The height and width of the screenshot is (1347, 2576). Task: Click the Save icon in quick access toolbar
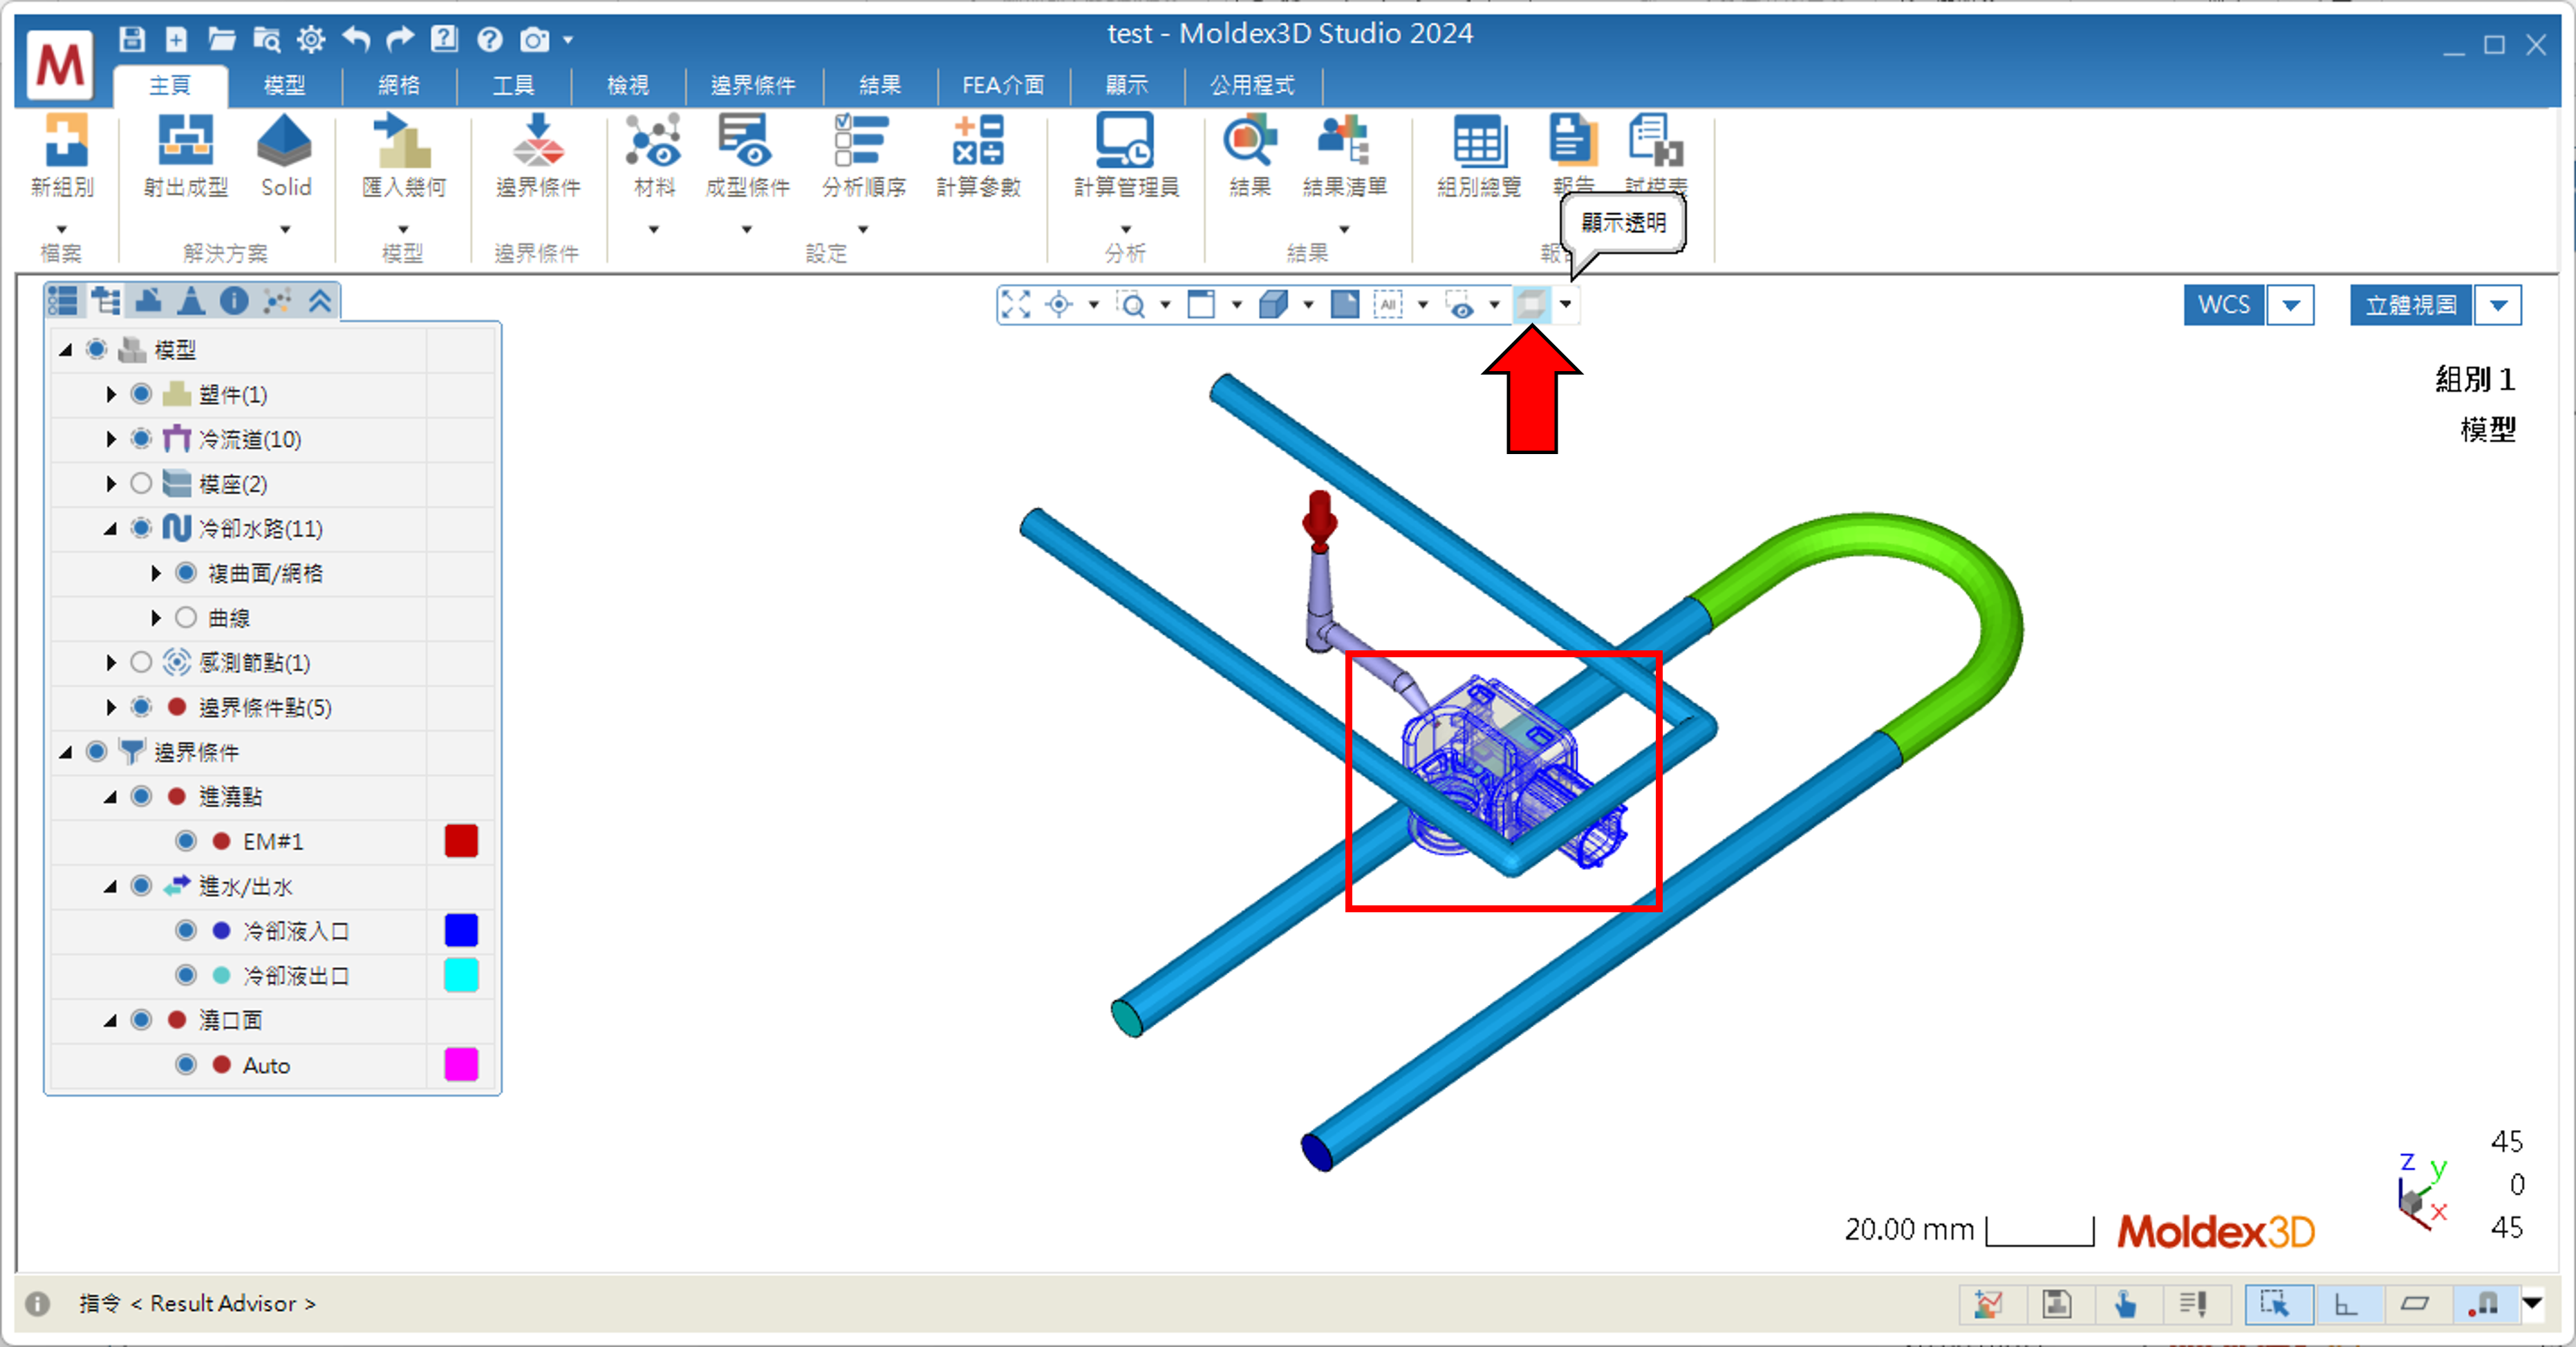[x=132, y=39]
